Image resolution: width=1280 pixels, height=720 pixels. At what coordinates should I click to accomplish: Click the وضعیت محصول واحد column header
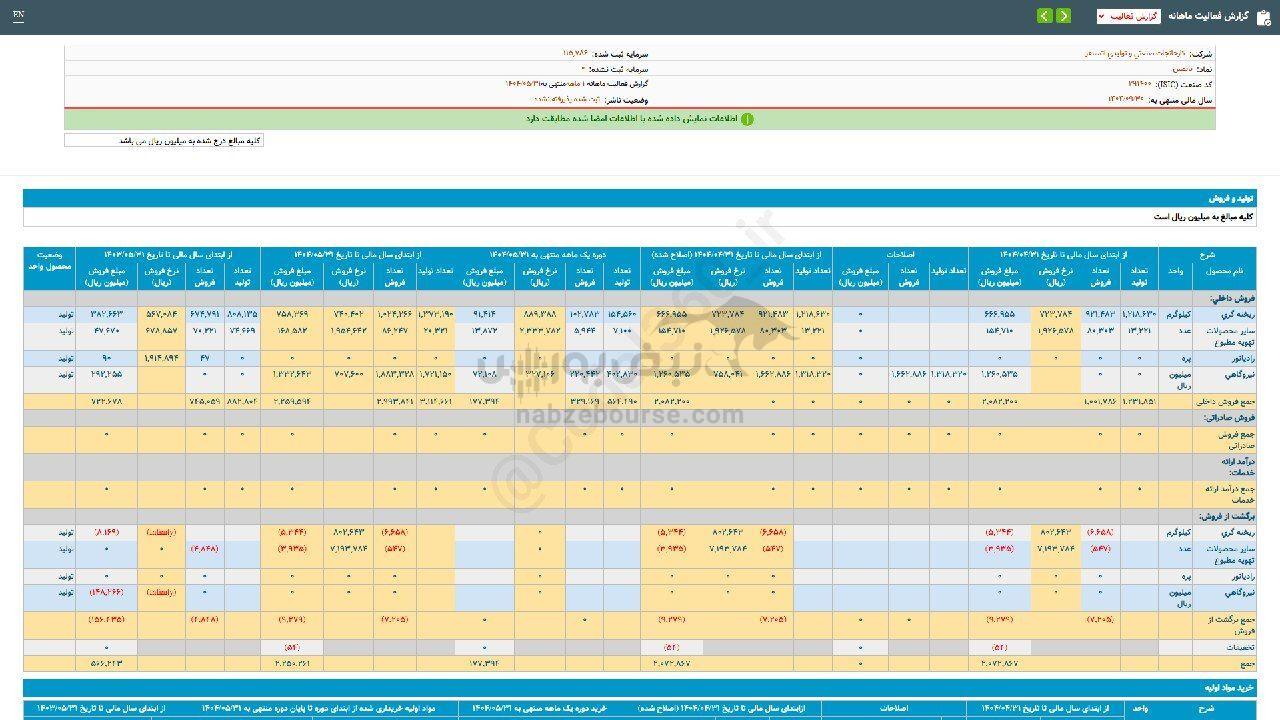[x=49, y=262]
